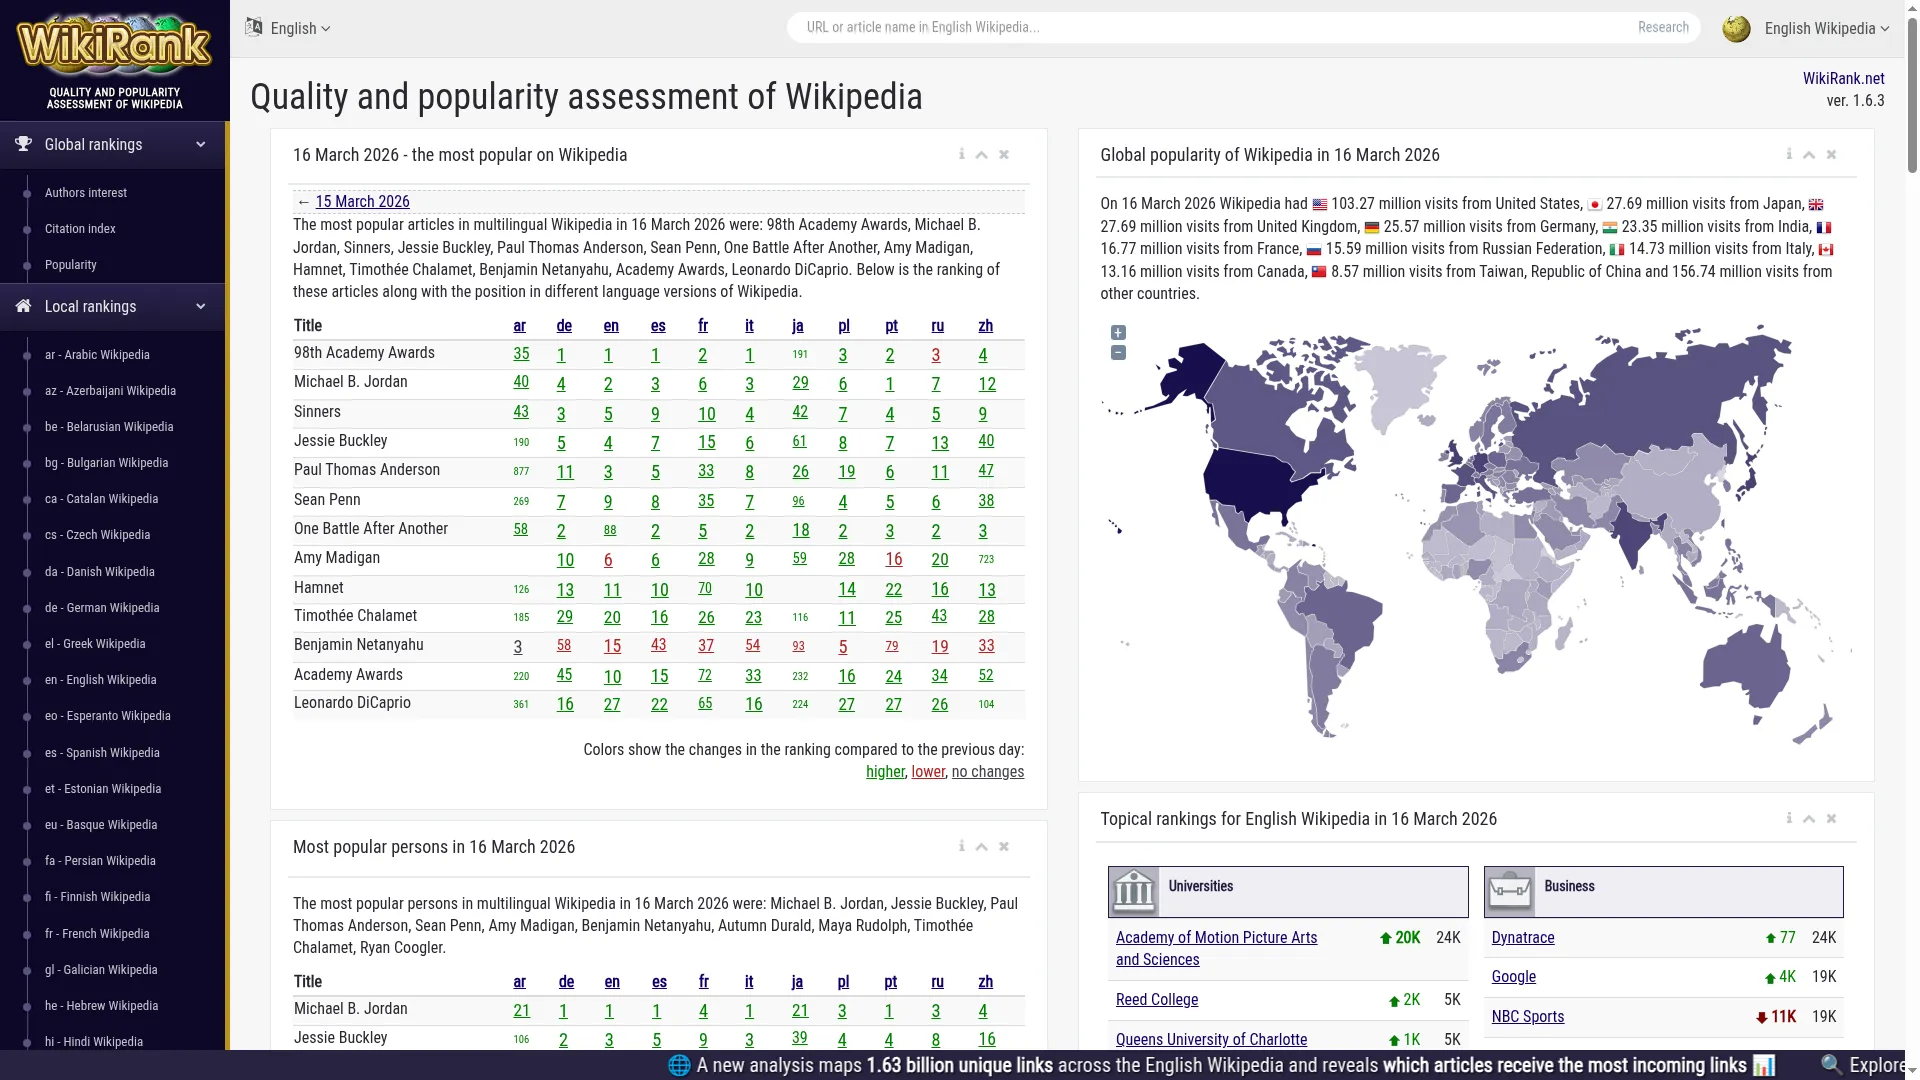The image size is (1920, 1080).
Task: Open info icon of Global popularity panel
Action: (1789, 154)
